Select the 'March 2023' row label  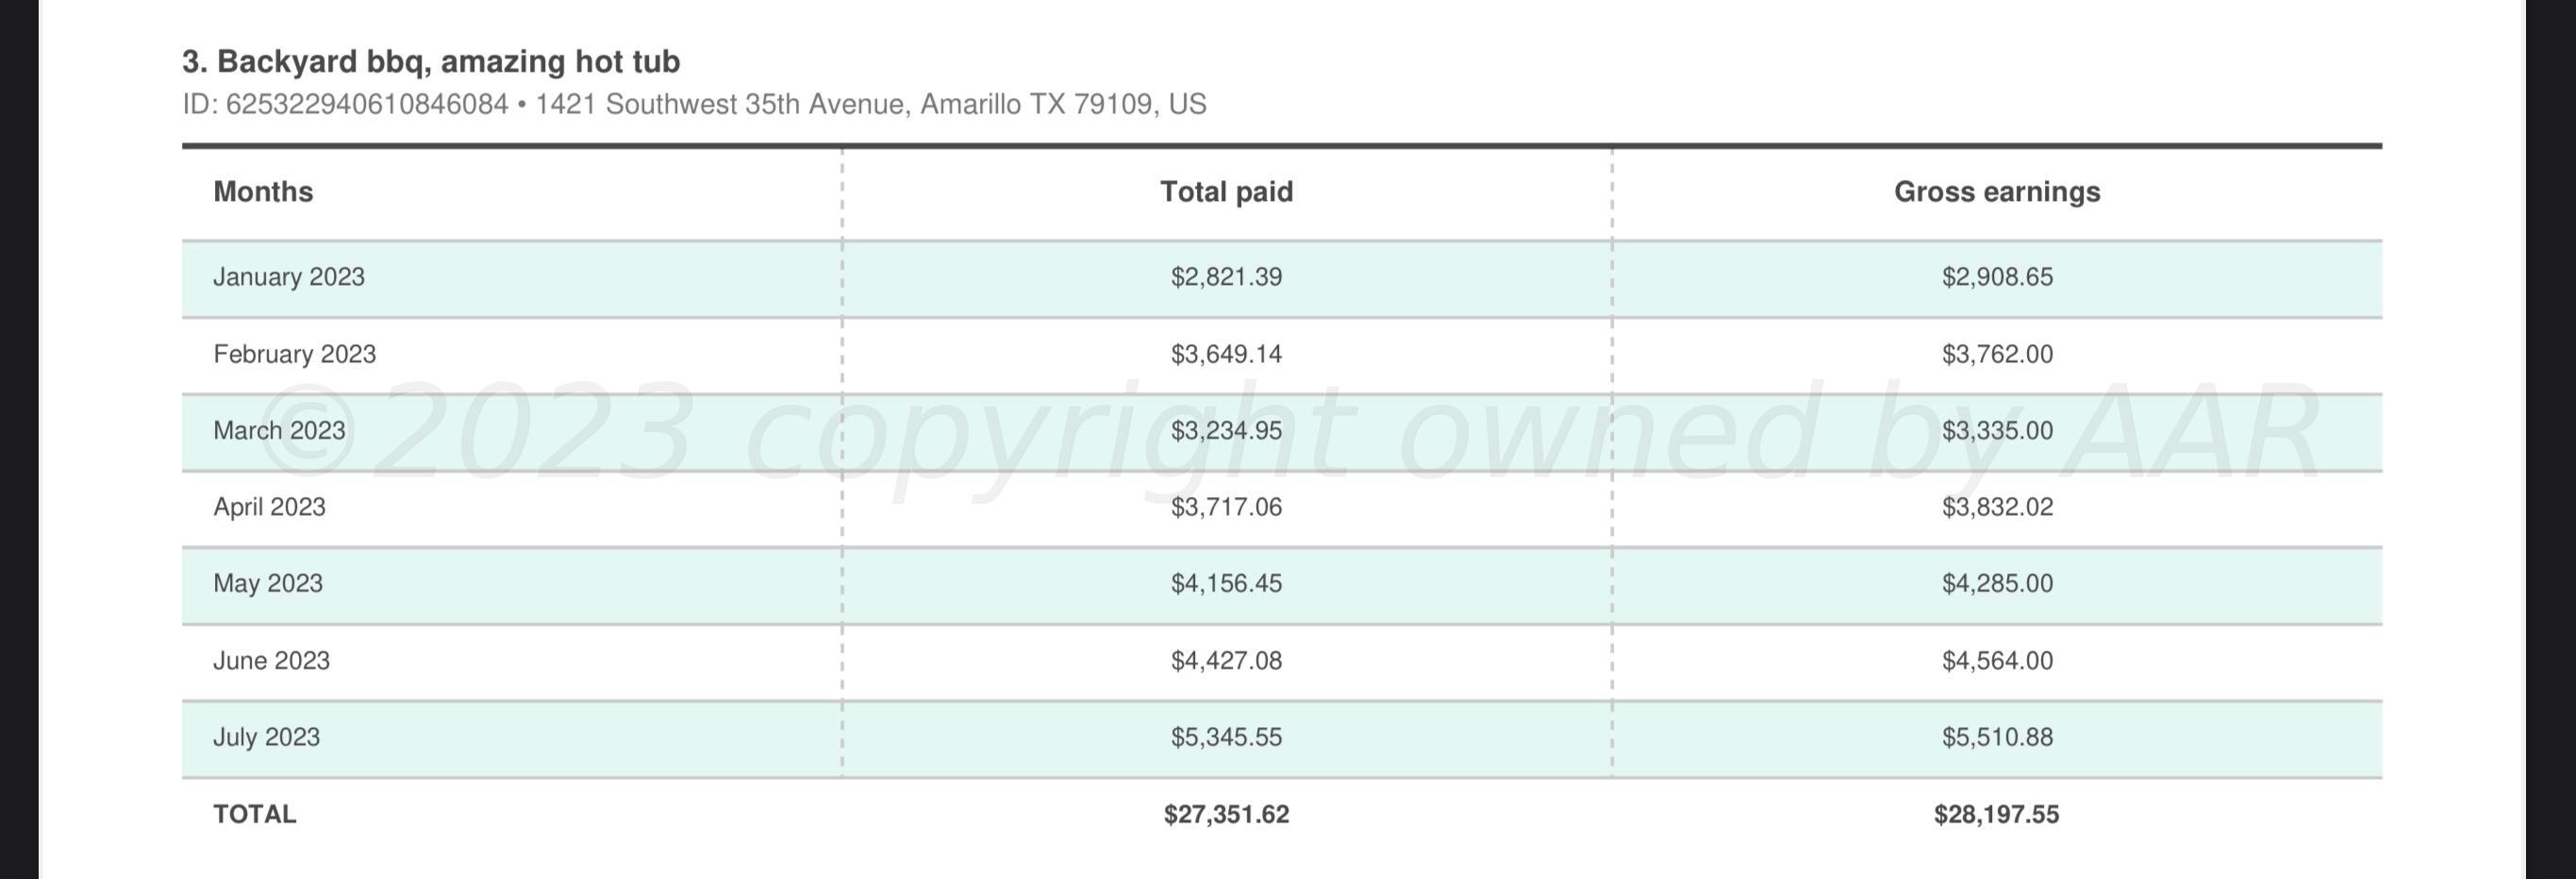(x=279, y=431)
